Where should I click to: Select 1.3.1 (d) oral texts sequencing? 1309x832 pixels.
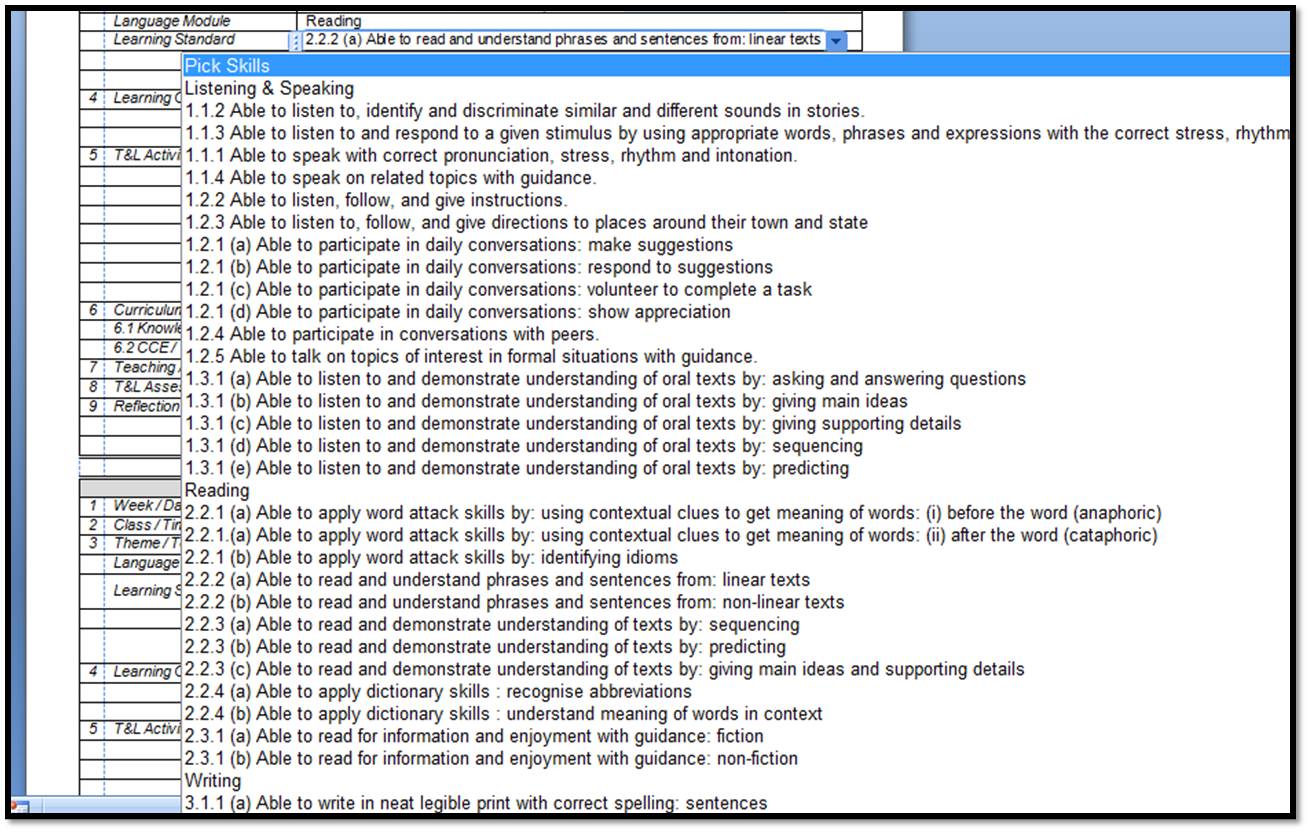[524, 445]
